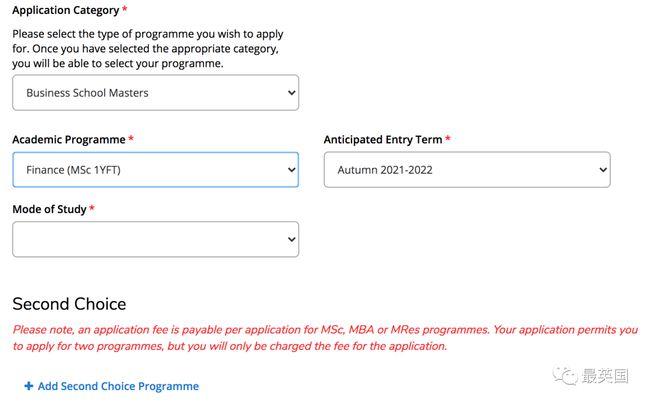Click the chevron beside Autumn 2021-2022

pos(602,170)
